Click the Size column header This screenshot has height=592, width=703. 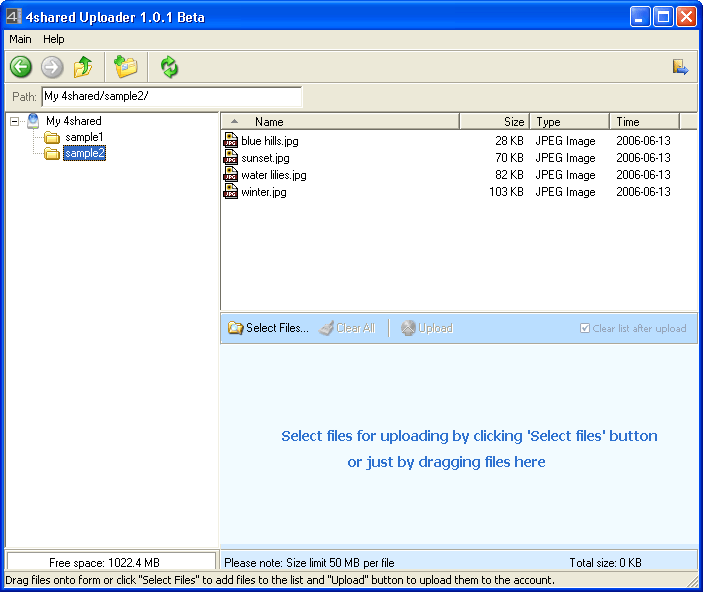pos(495,122)
